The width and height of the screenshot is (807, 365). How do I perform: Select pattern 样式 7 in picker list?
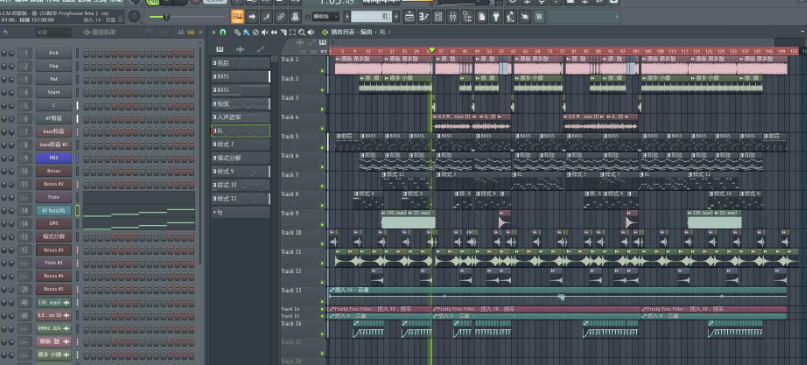click(x=241, y=144)
